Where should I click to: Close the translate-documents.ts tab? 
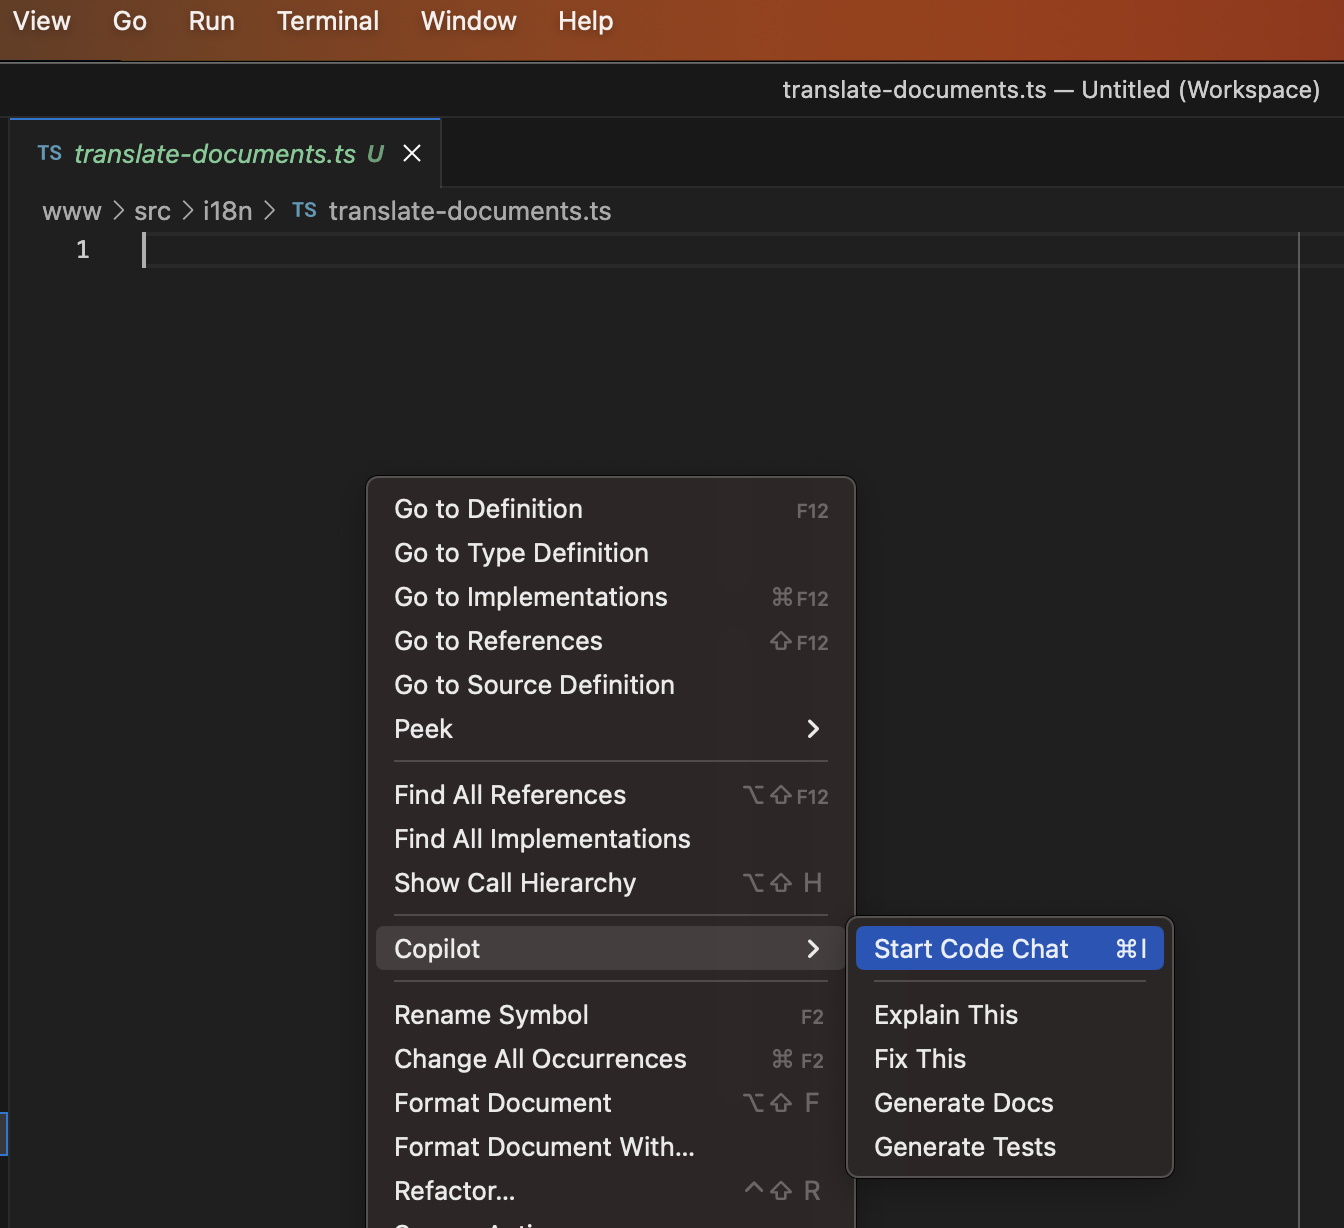(412, 153)
